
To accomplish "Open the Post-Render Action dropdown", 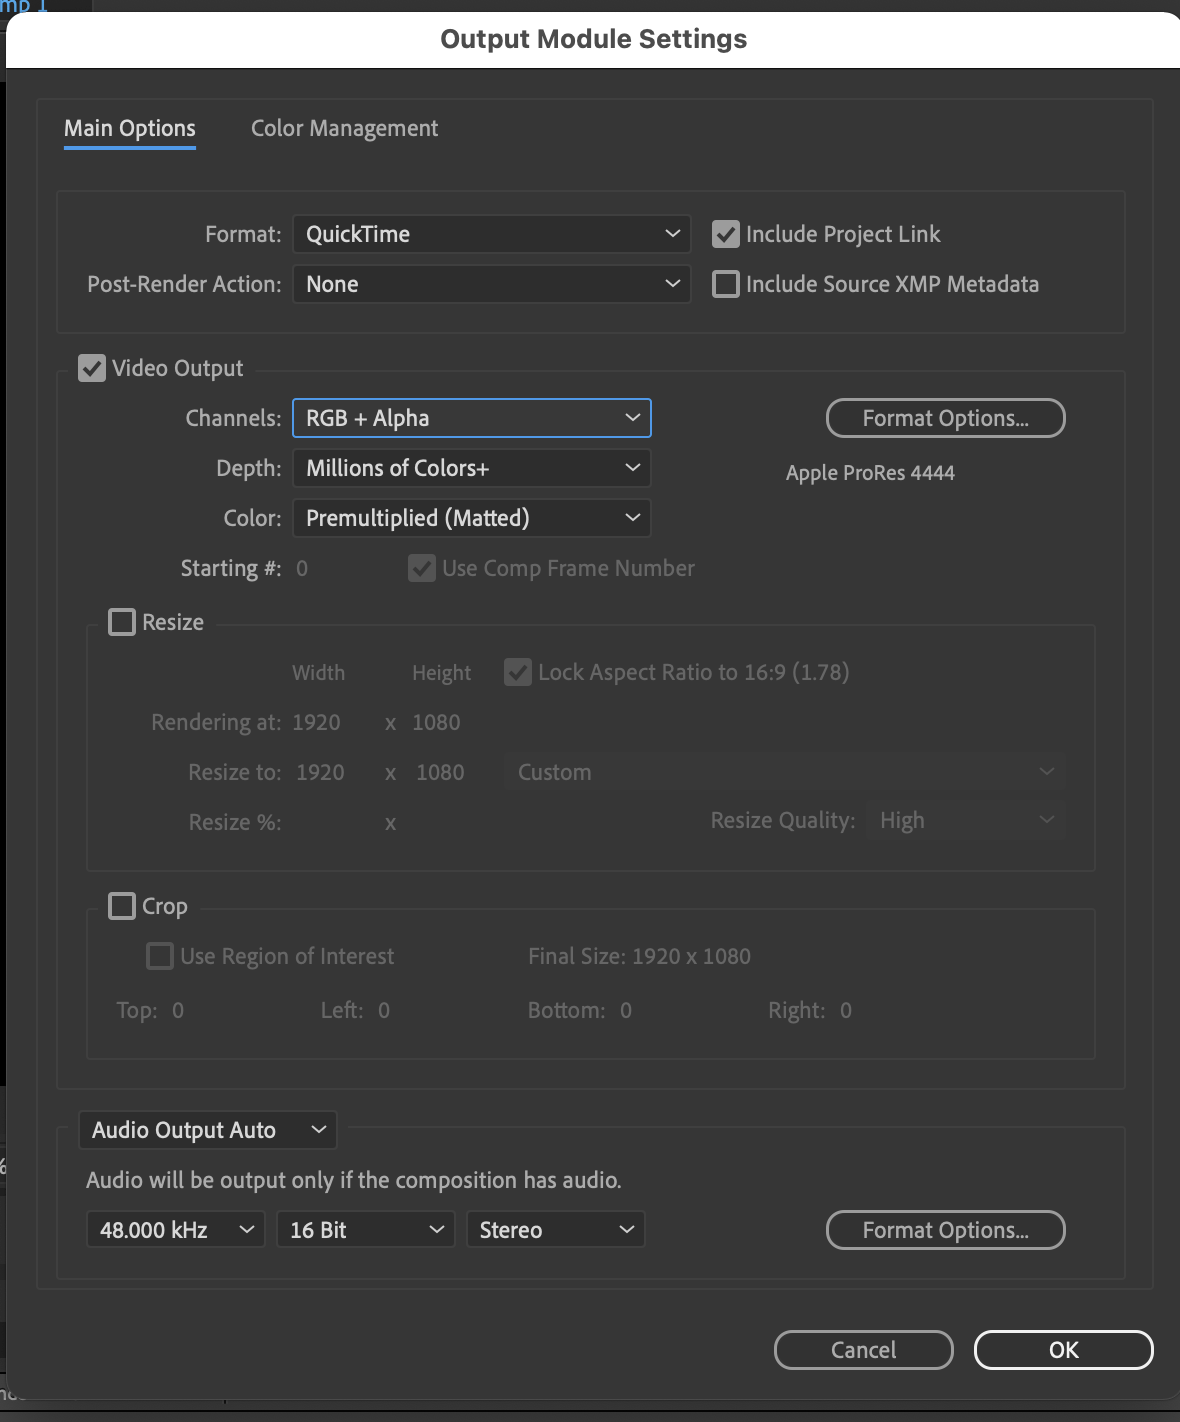I will (x=490, y=284).
